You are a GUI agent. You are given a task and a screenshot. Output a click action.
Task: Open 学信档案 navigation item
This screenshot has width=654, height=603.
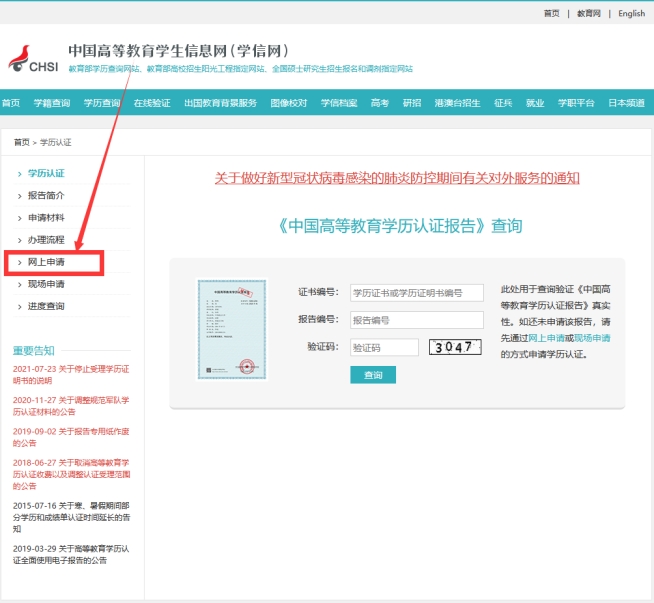click(339, 103)
